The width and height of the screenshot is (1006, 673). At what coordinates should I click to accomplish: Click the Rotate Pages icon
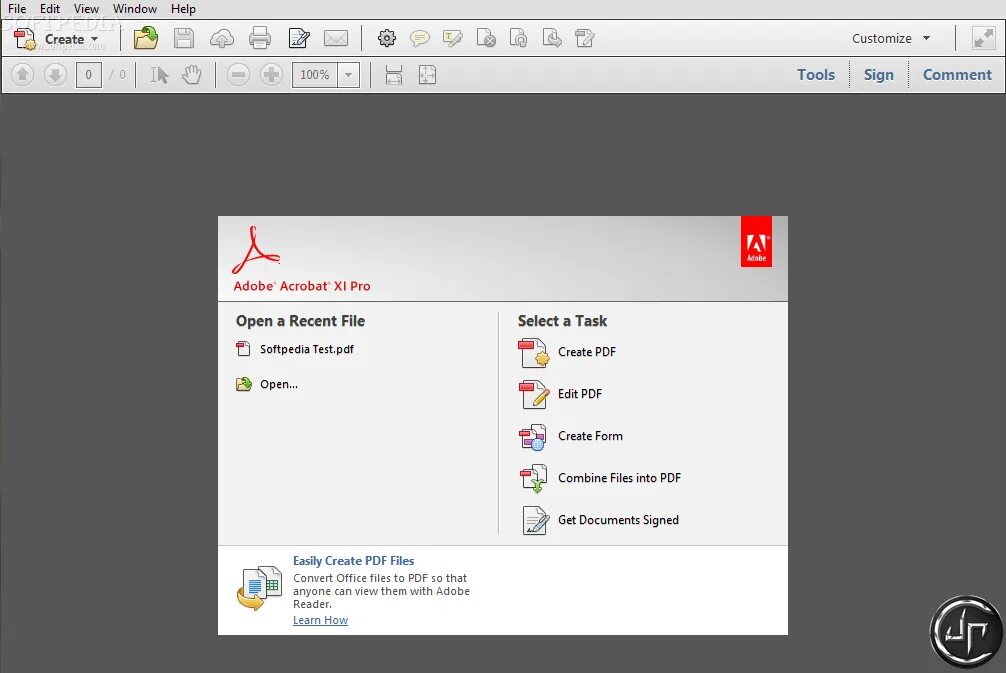[518, 38]
